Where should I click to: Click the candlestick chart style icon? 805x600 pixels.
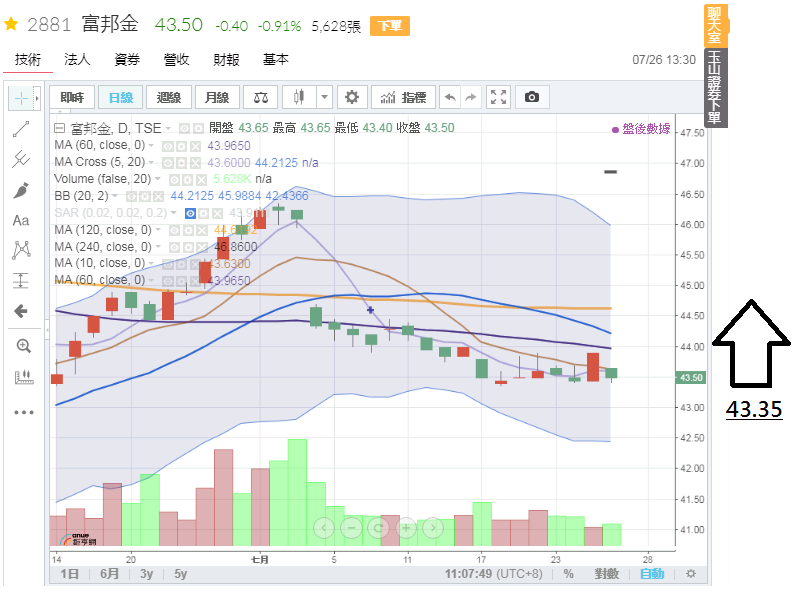(x=299, y=97)
